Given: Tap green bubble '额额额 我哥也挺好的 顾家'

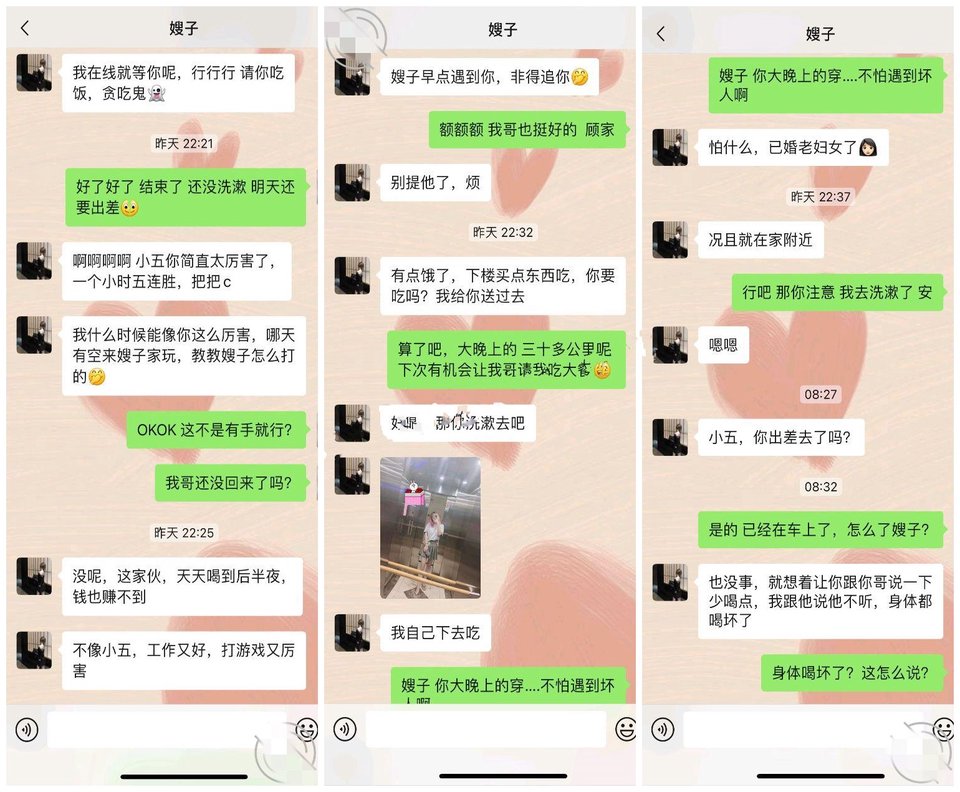Looking at the screenshot, I should coord(527,129).
